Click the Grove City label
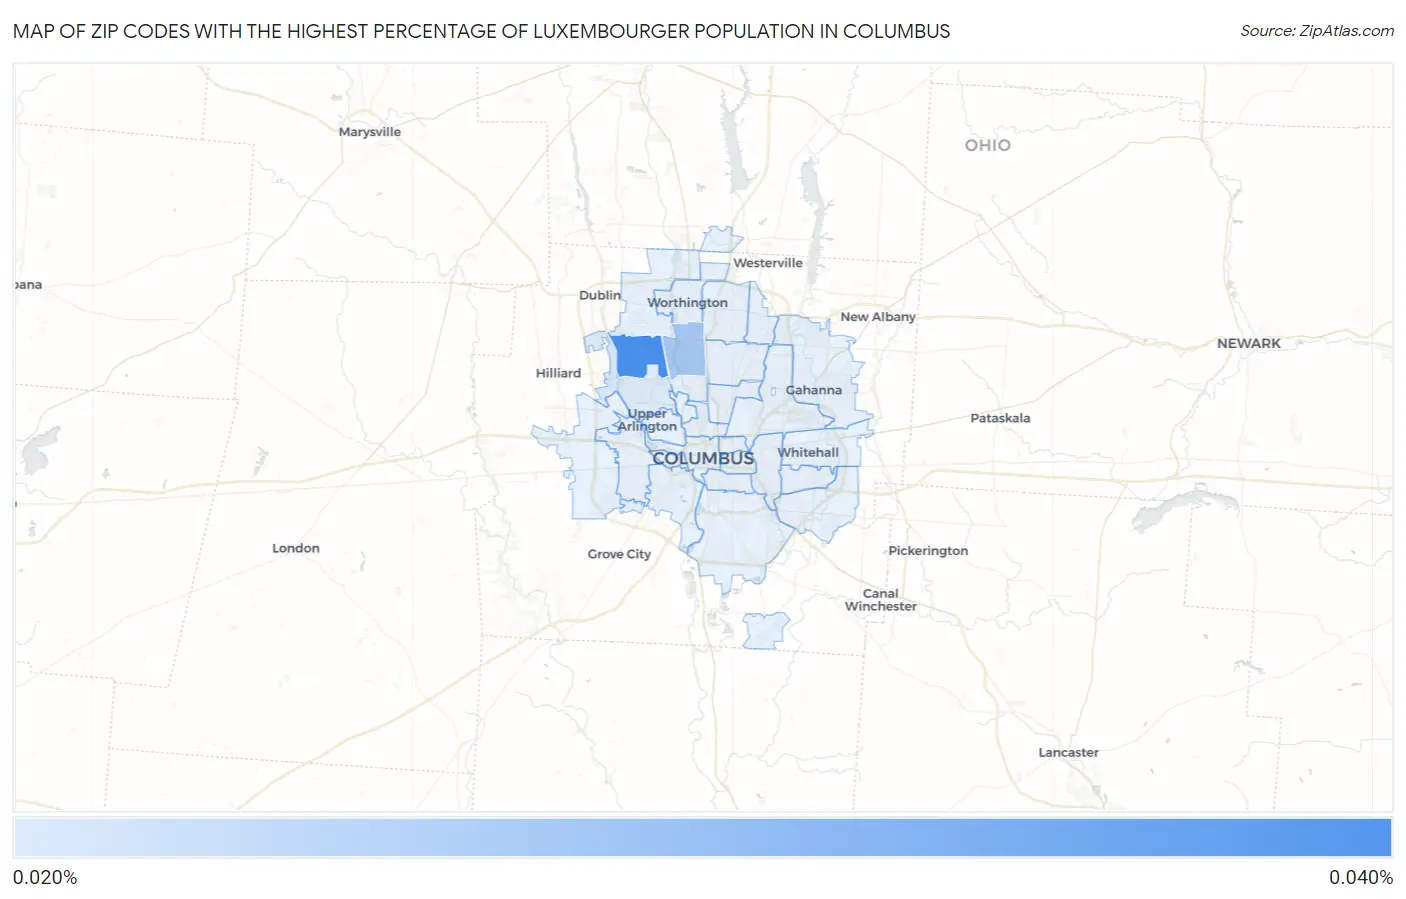This screenshot has height=899, width=1406. 619,554
